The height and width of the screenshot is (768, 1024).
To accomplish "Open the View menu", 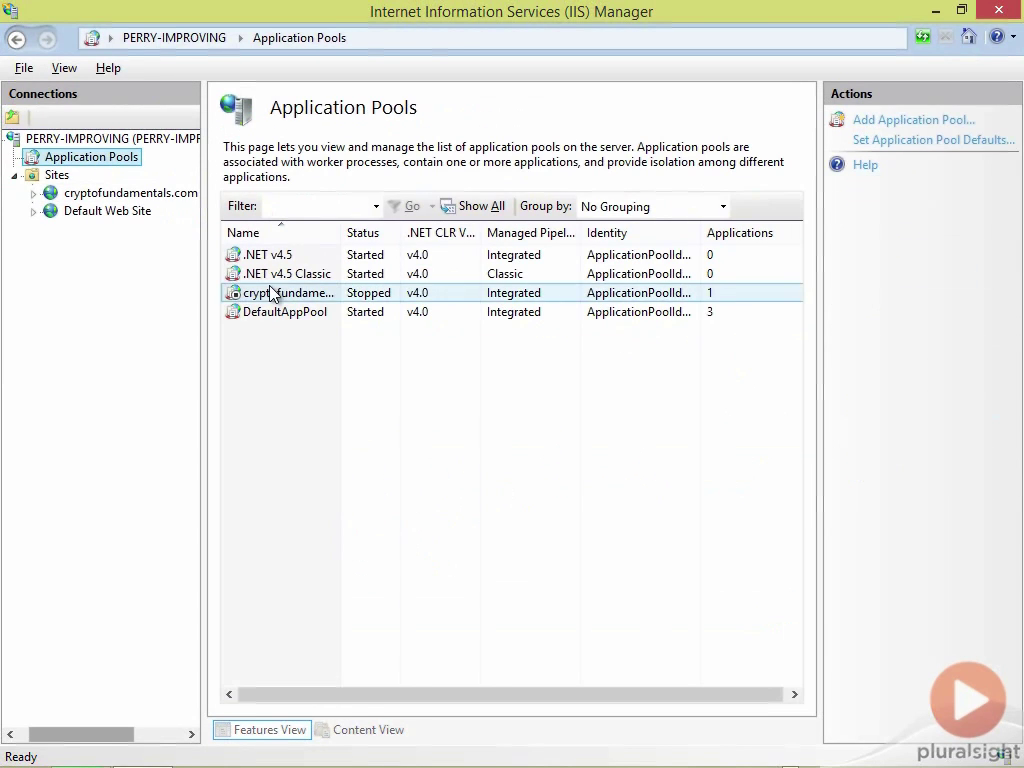I will (64, 68).
